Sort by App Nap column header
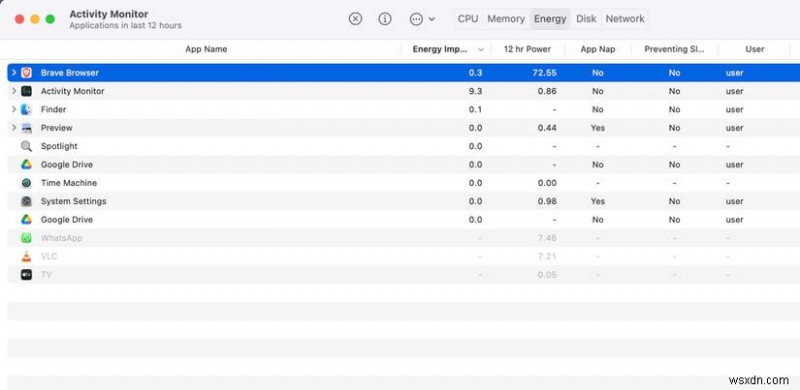Image resolution: width=800 pixels, height=390 pixels. pyautogui.click(x=598, y=49)
